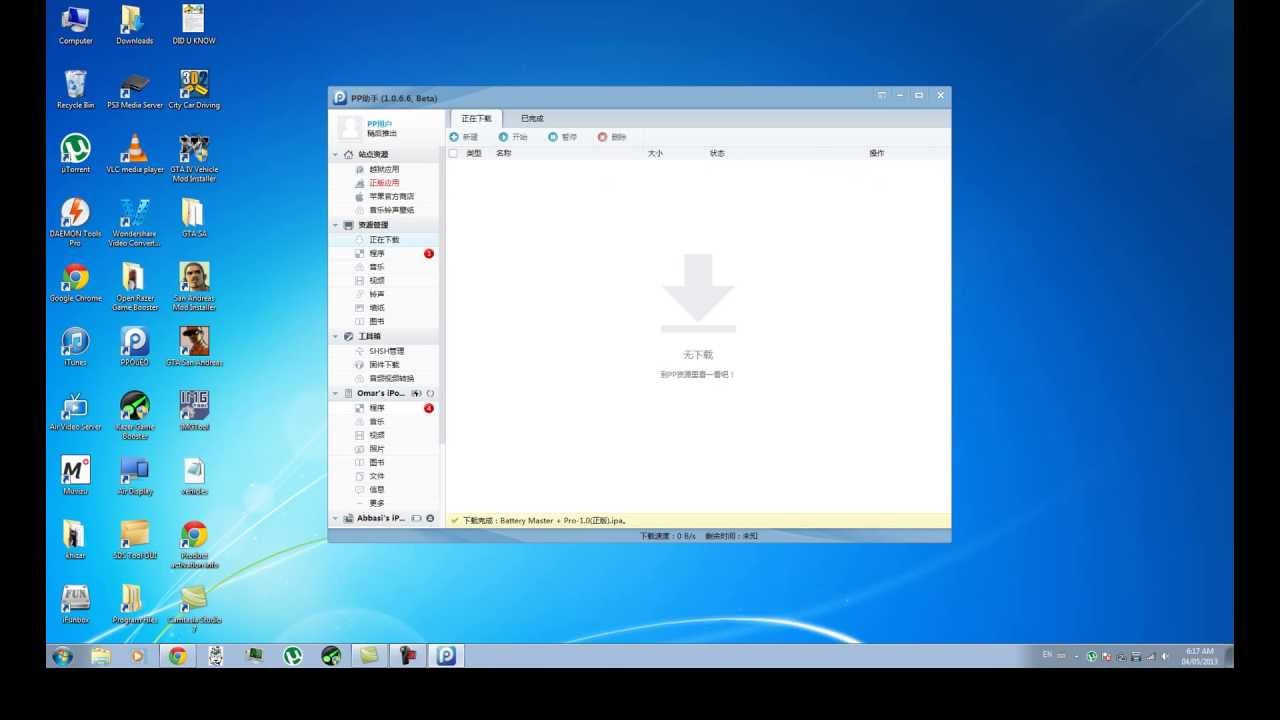Click the blue plus New download icon
This screenshot has height=720, width=1280.
tap(454, 137)
